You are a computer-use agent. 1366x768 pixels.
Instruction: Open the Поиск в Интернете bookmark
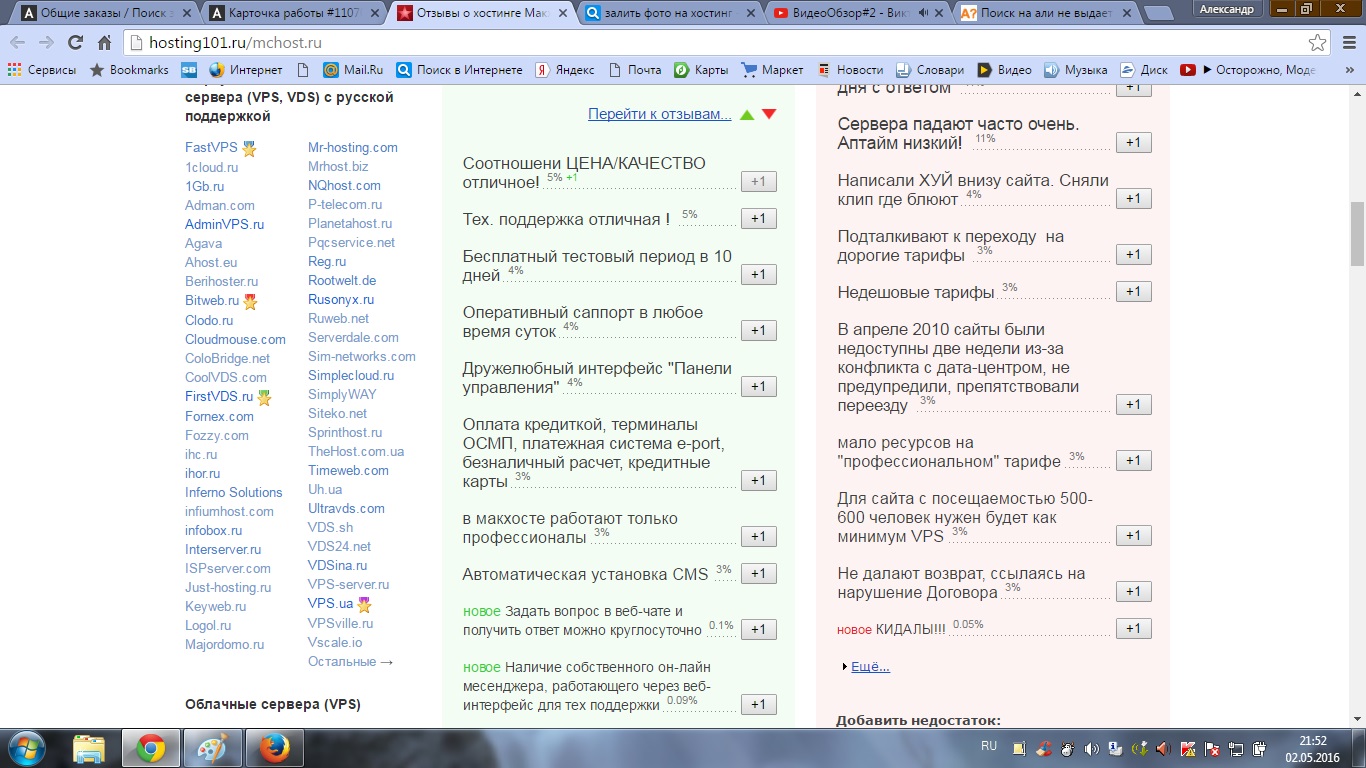(459, 70)
